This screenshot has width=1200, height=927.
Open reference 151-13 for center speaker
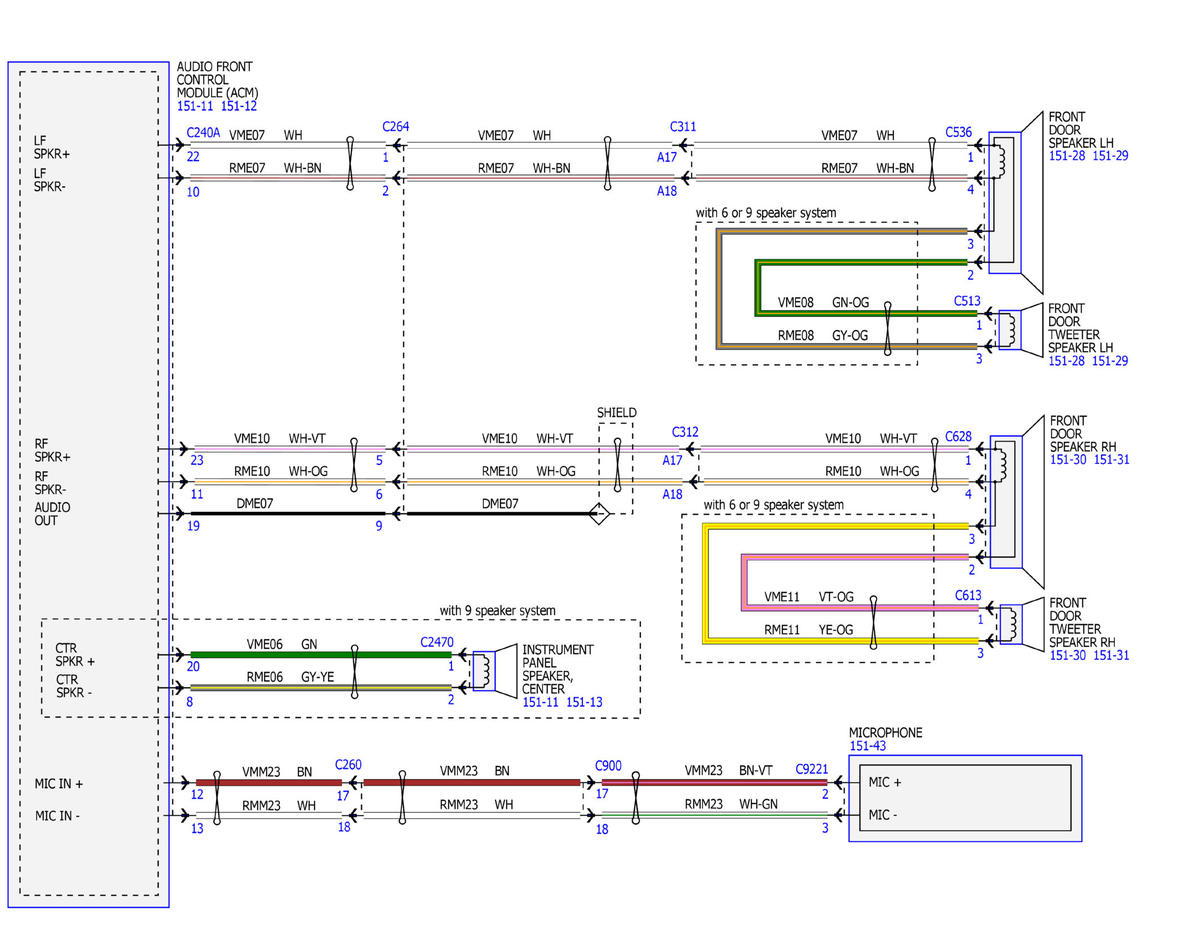(585, 703)
